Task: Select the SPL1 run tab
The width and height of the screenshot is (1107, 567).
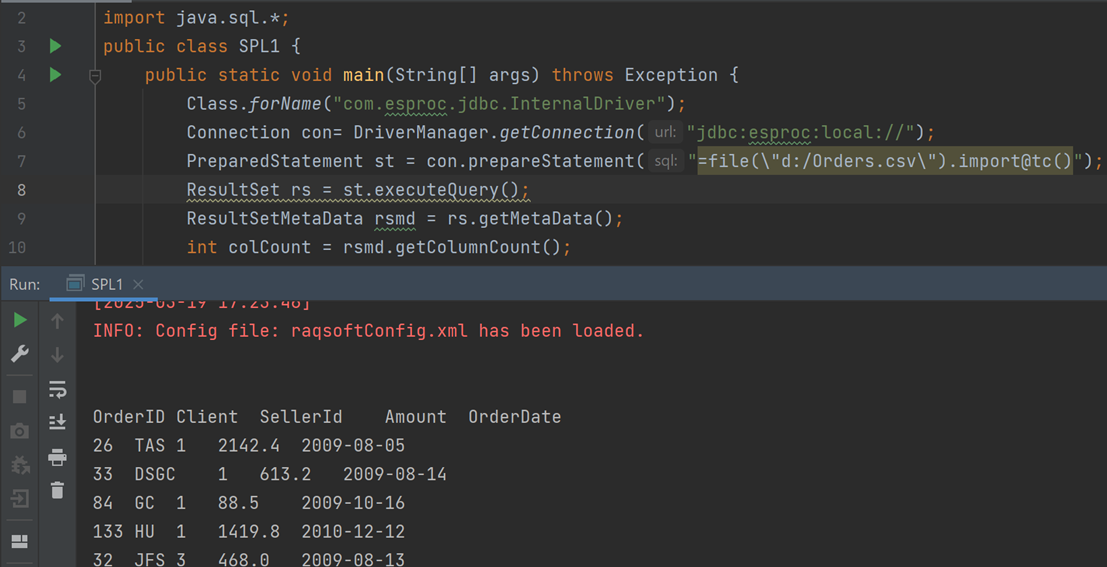Action: [x=106, y=284]
